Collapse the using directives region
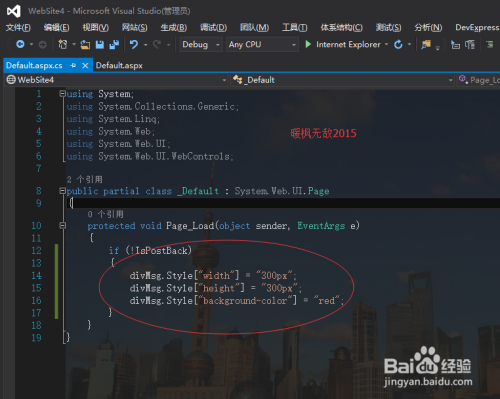Viewport: 500px width, 399px height. coord(62,94)
